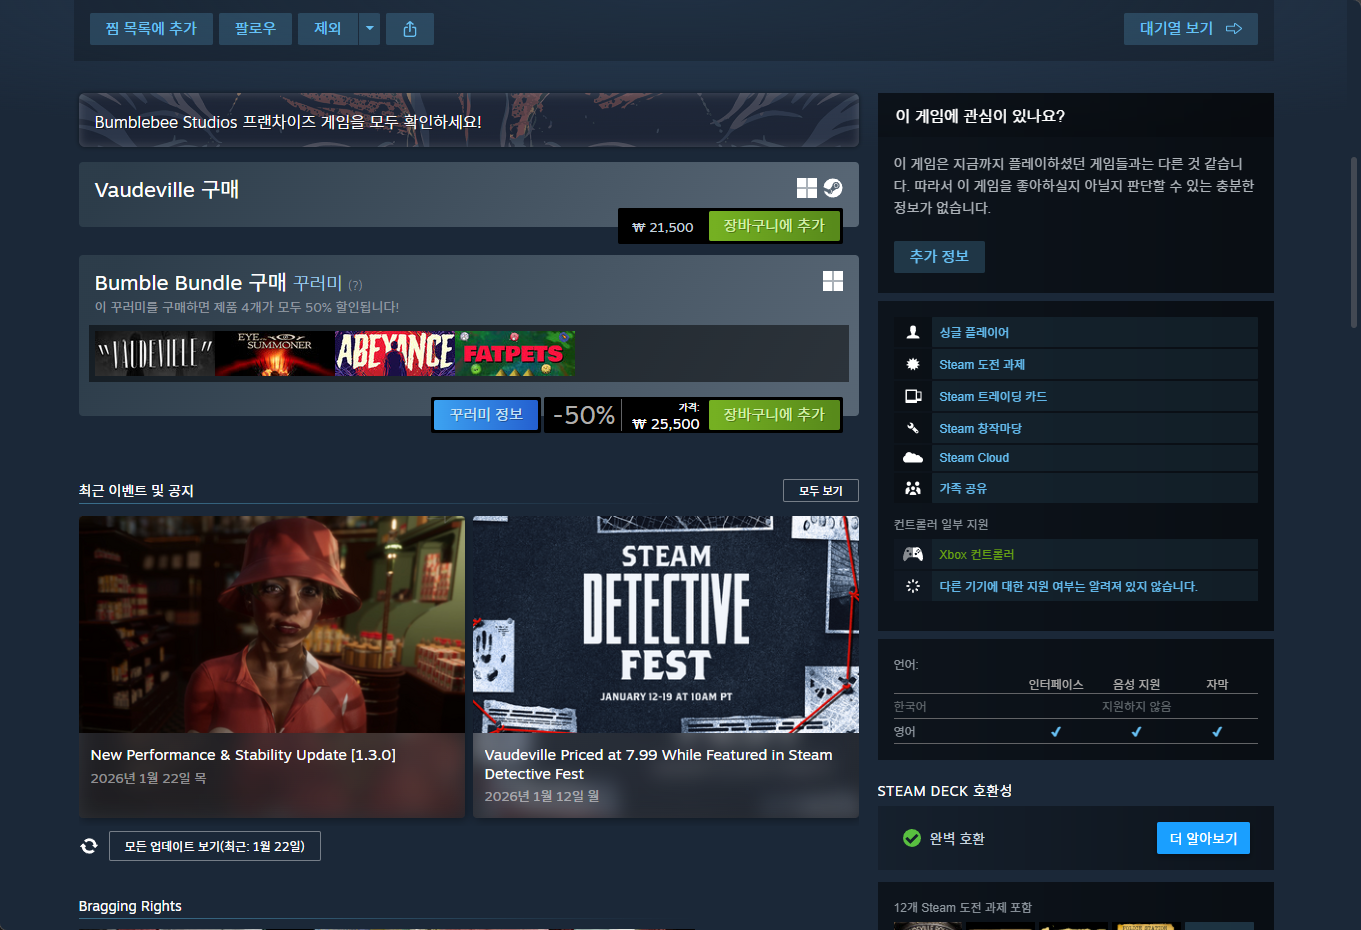Click the 제외 ignore button
This screenshot has width=1361, height=930.
328,29
